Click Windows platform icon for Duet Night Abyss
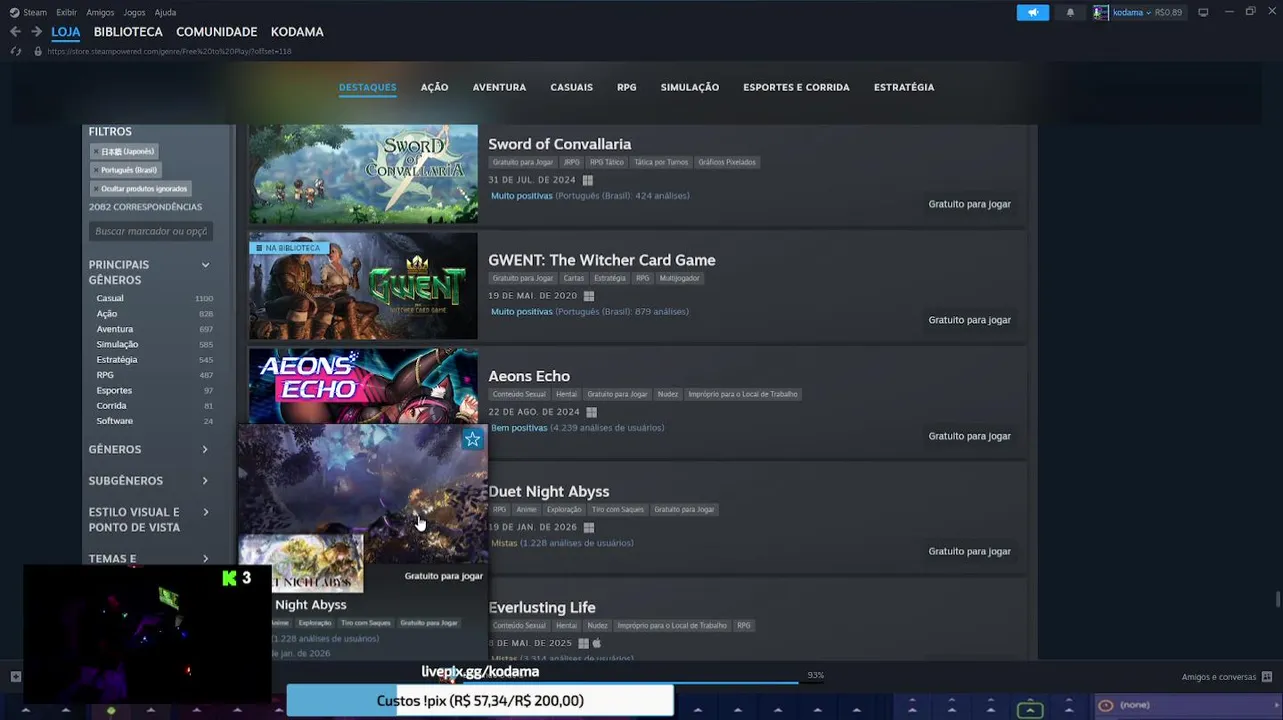Screen dimensions: 1283x720 tap(589, 527)
